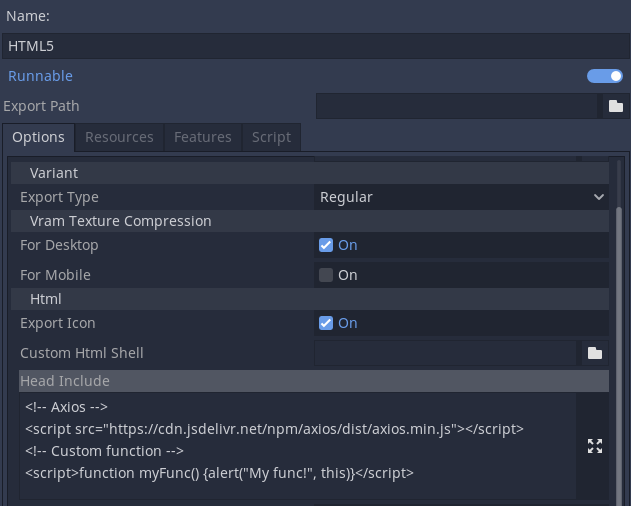Disable the Export Icon checkbox
The height and width of the screenshot is (506, 631).
326,323
